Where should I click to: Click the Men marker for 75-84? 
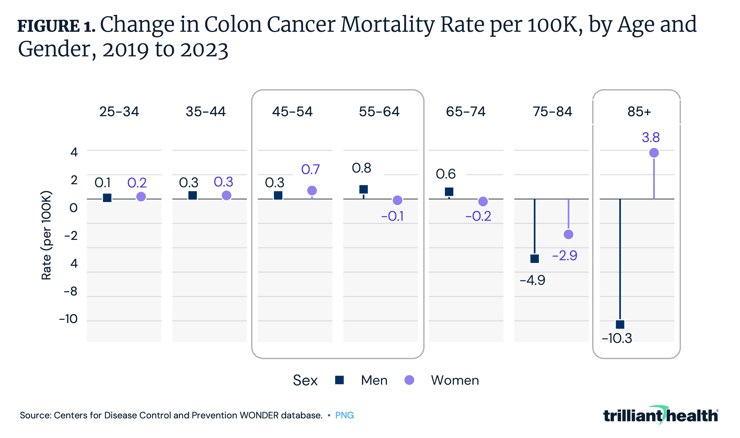tap(535, 258)
